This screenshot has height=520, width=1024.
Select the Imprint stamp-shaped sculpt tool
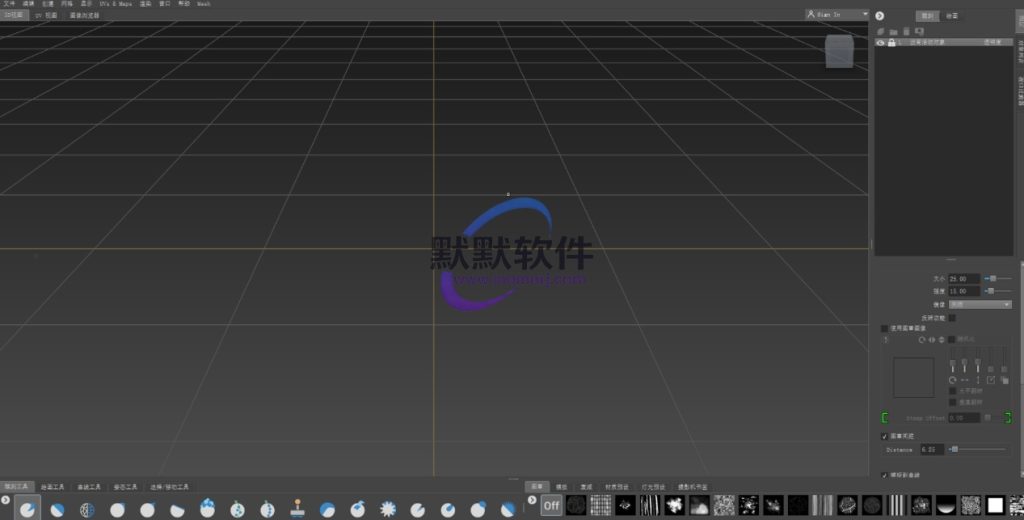click(297, 509)
